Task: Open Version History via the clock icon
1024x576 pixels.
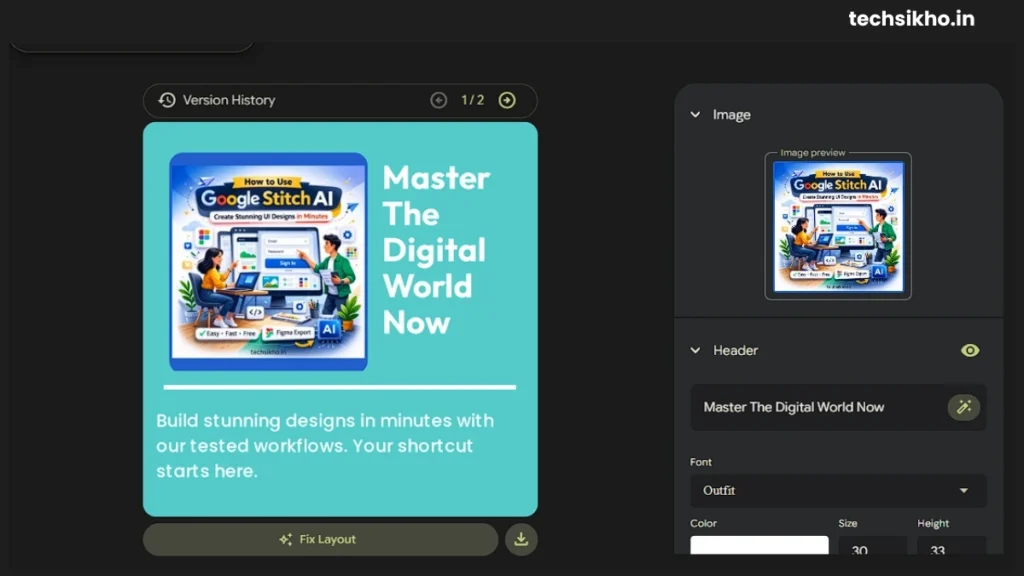Action: click(167, 100)
